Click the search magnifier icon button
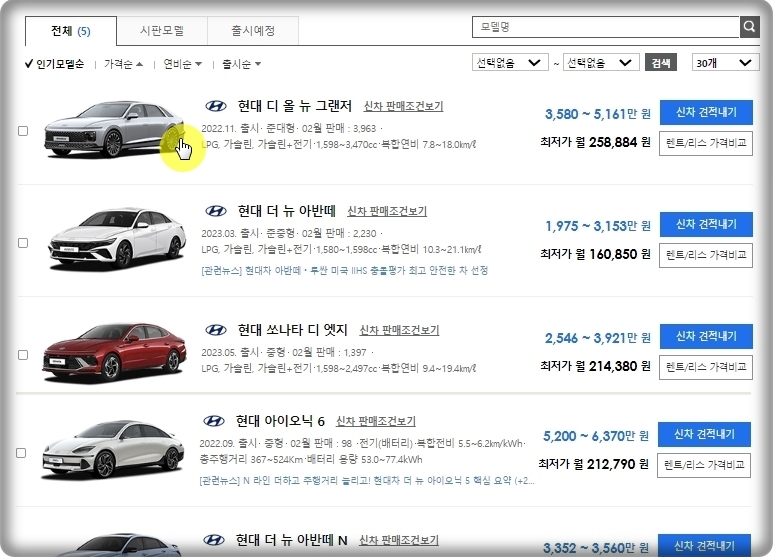The height and width of the screenshot is (557, 773). tap(749, 27)
